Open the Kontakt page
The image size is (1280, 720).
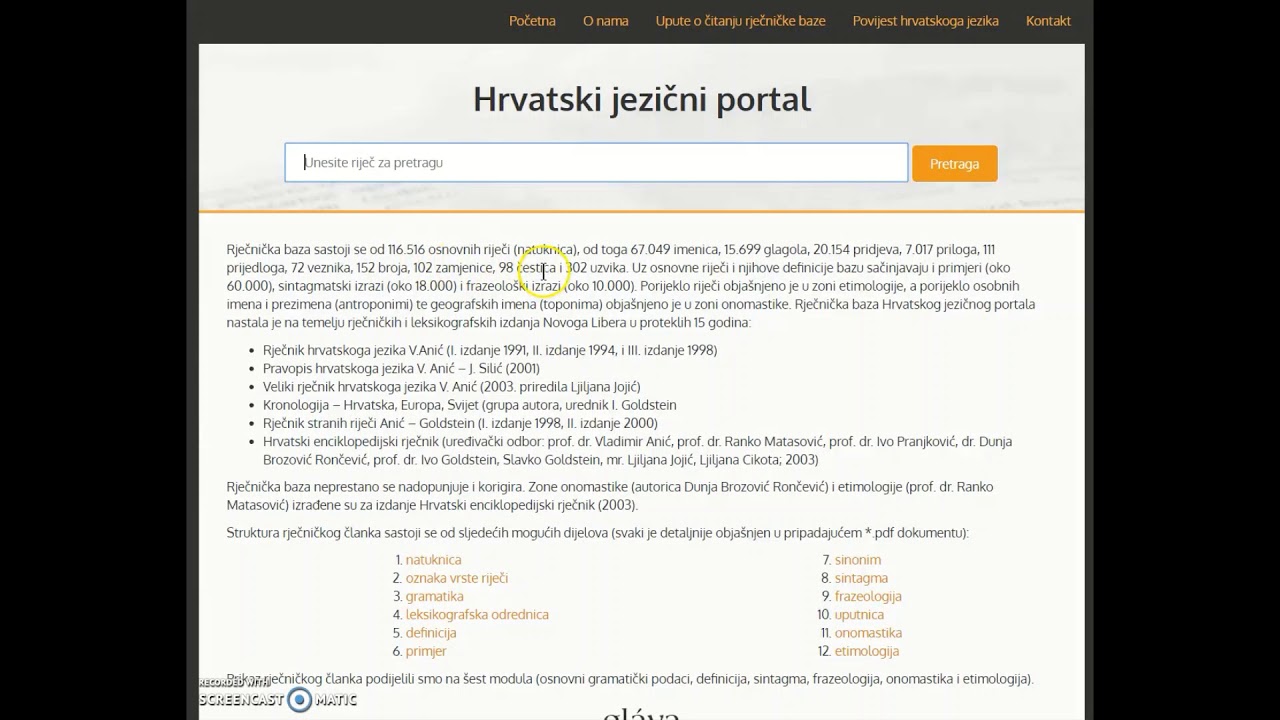[x=1048, y=21]
